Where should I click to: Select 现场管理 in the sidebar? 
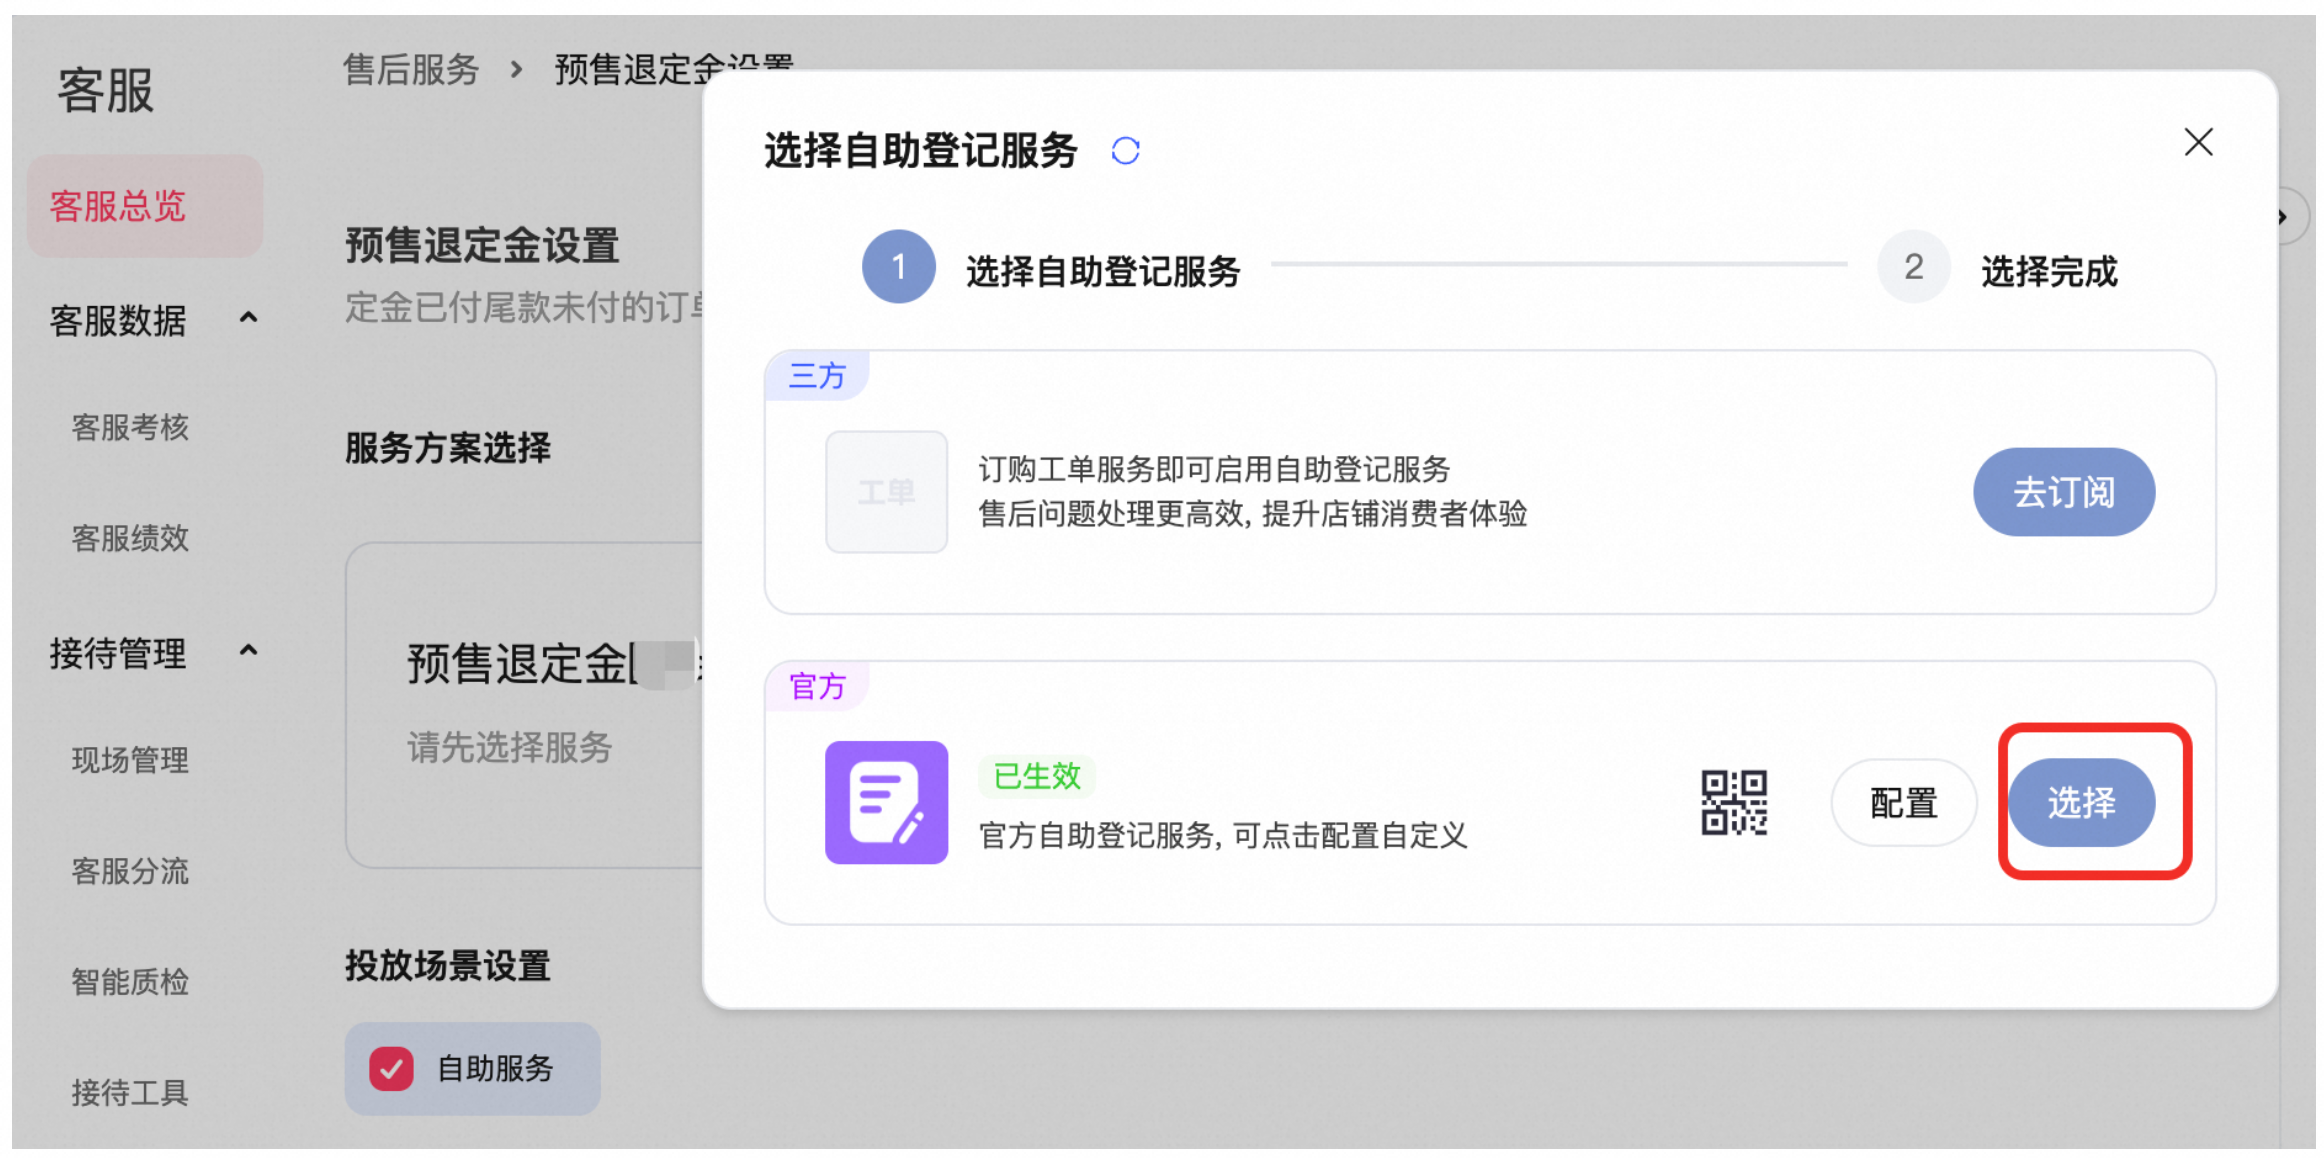[130, 761]
